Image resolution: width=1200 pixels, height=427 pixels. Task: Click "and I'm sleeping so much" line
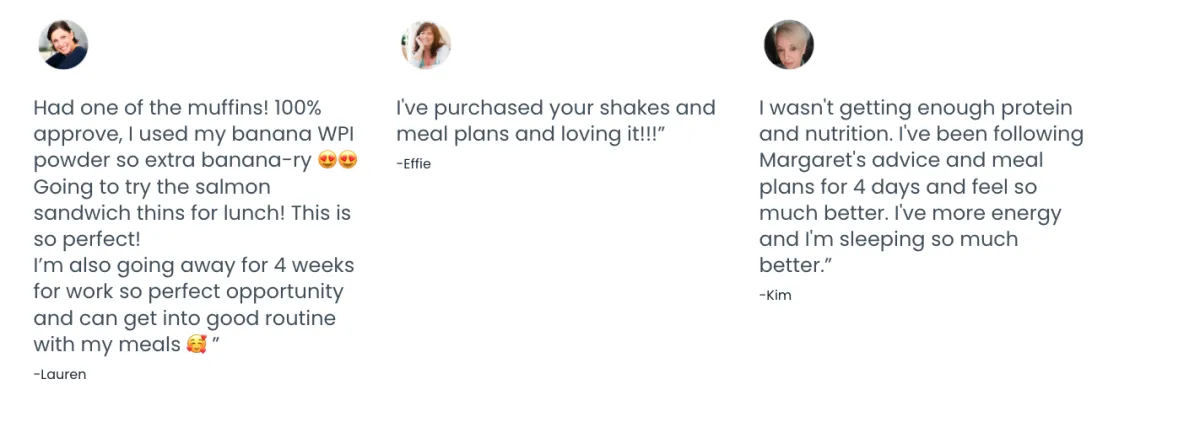pyautogui.click(x=888, y=239)
